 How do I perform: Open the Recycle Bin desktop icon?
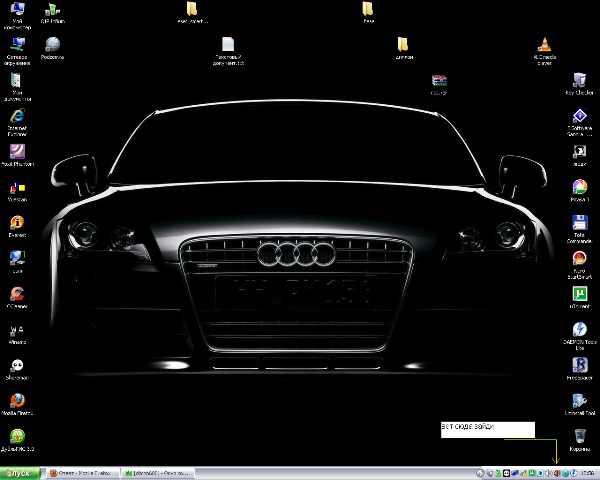579,440
